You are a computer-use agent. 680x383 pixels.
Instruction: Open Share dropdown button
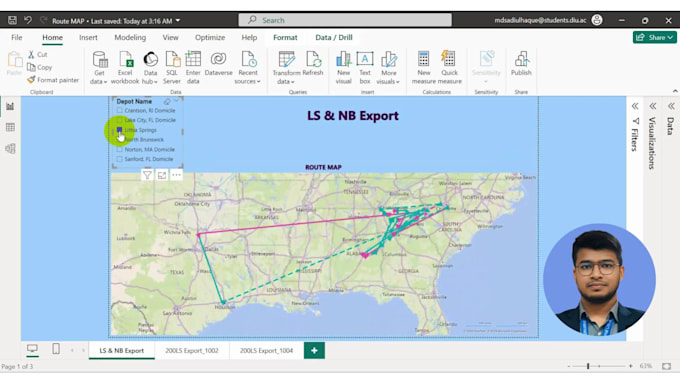654,37
